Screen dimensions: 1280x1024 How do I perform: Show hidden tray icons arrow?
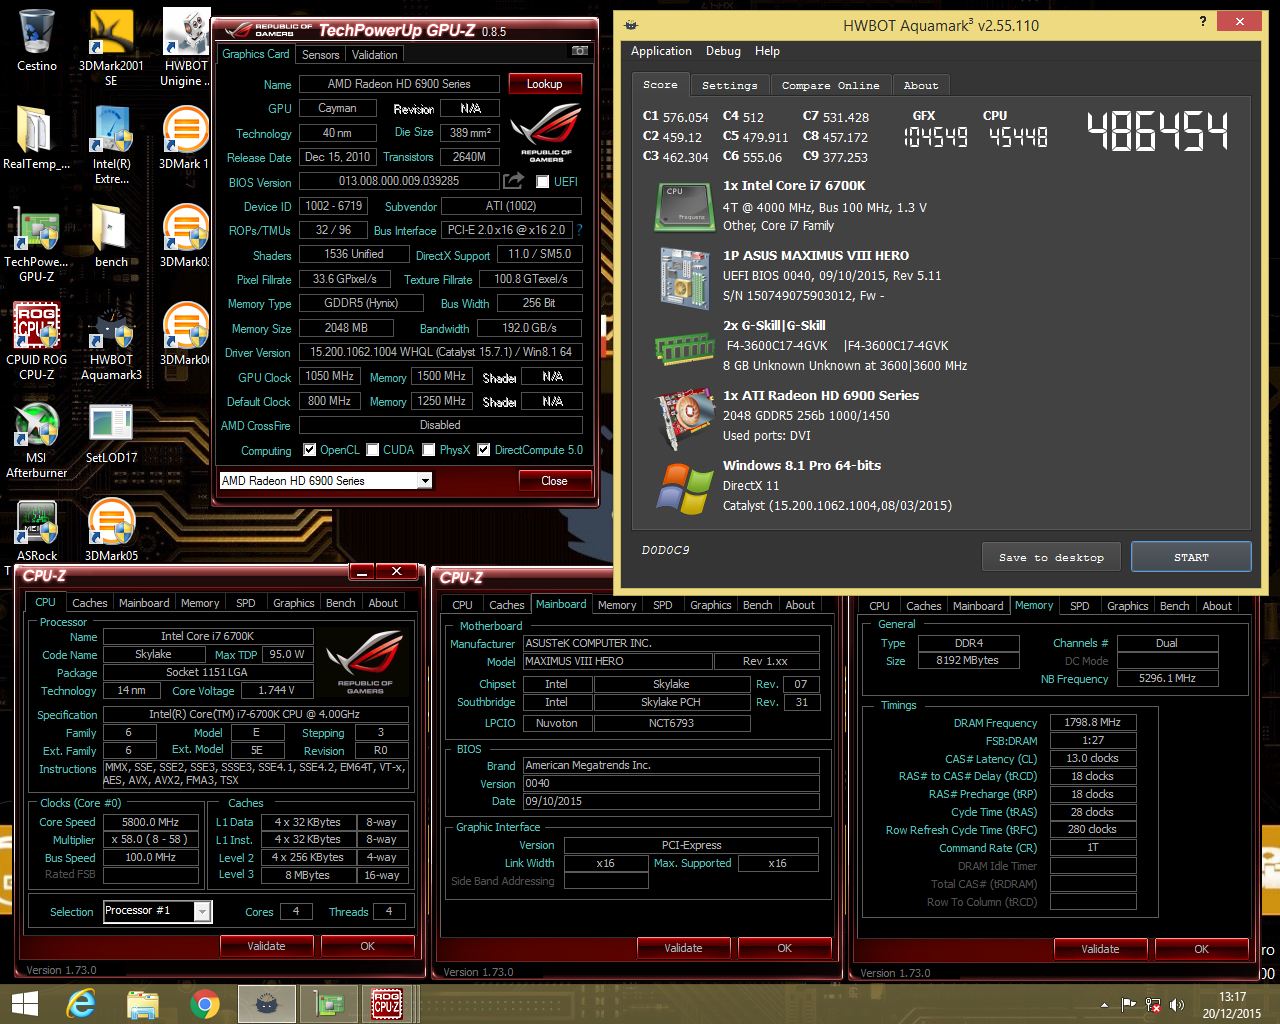[1104, 1005]
